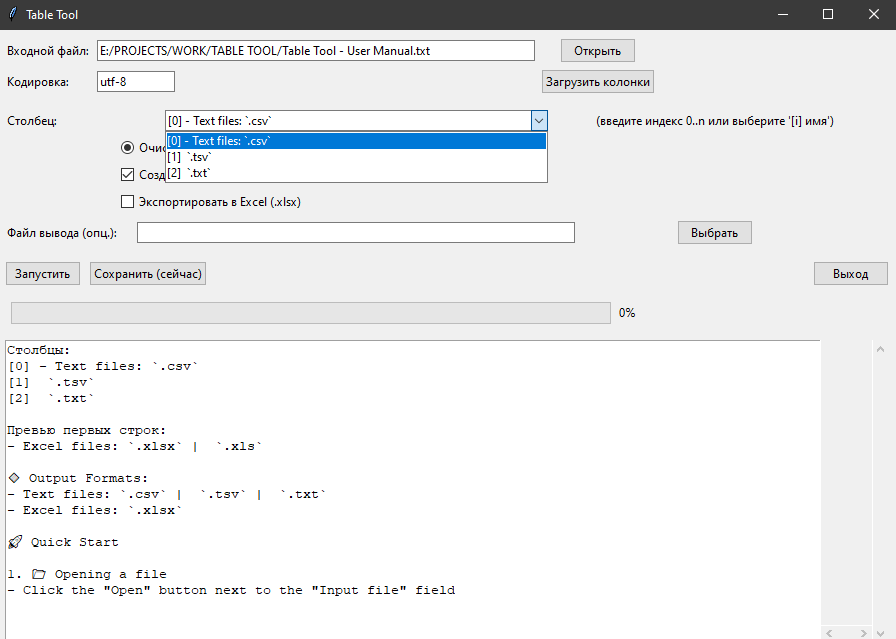Choose the [1] `.tsv` column option

click(190, 157)
